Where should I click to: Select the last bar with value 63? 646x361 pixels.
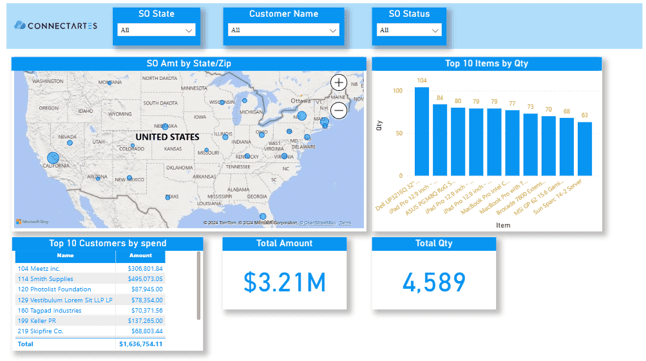point(585,149)
